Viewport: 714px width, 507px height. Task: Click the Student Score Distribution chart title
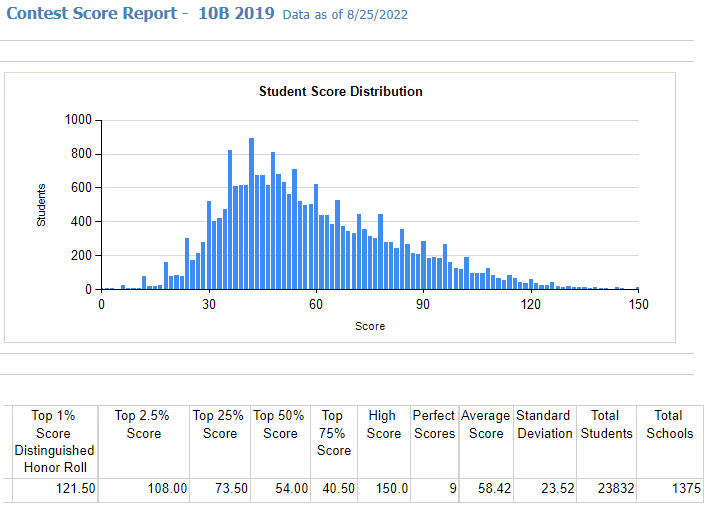pos(340,91)
